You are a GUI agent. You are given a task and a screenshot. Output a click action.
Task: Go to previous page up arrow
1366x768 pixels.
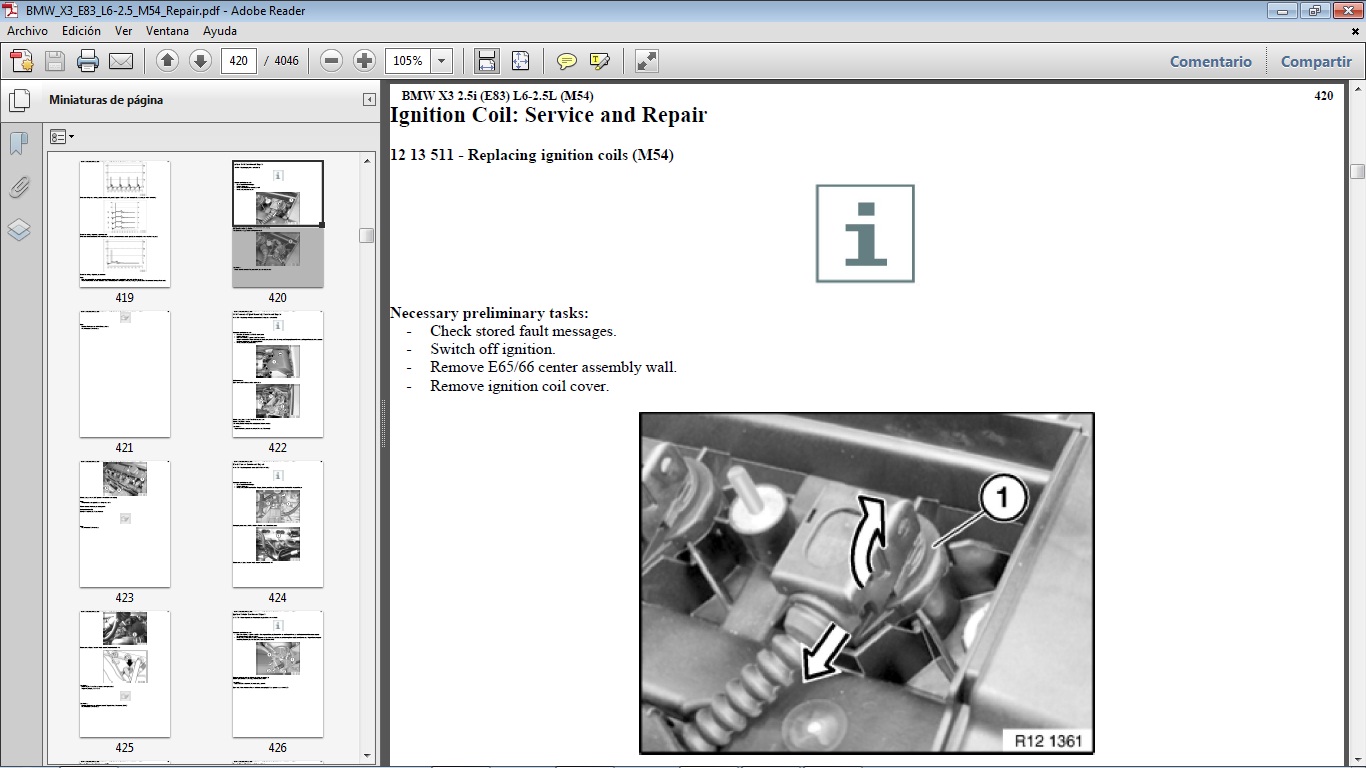[x=168, y=61]
